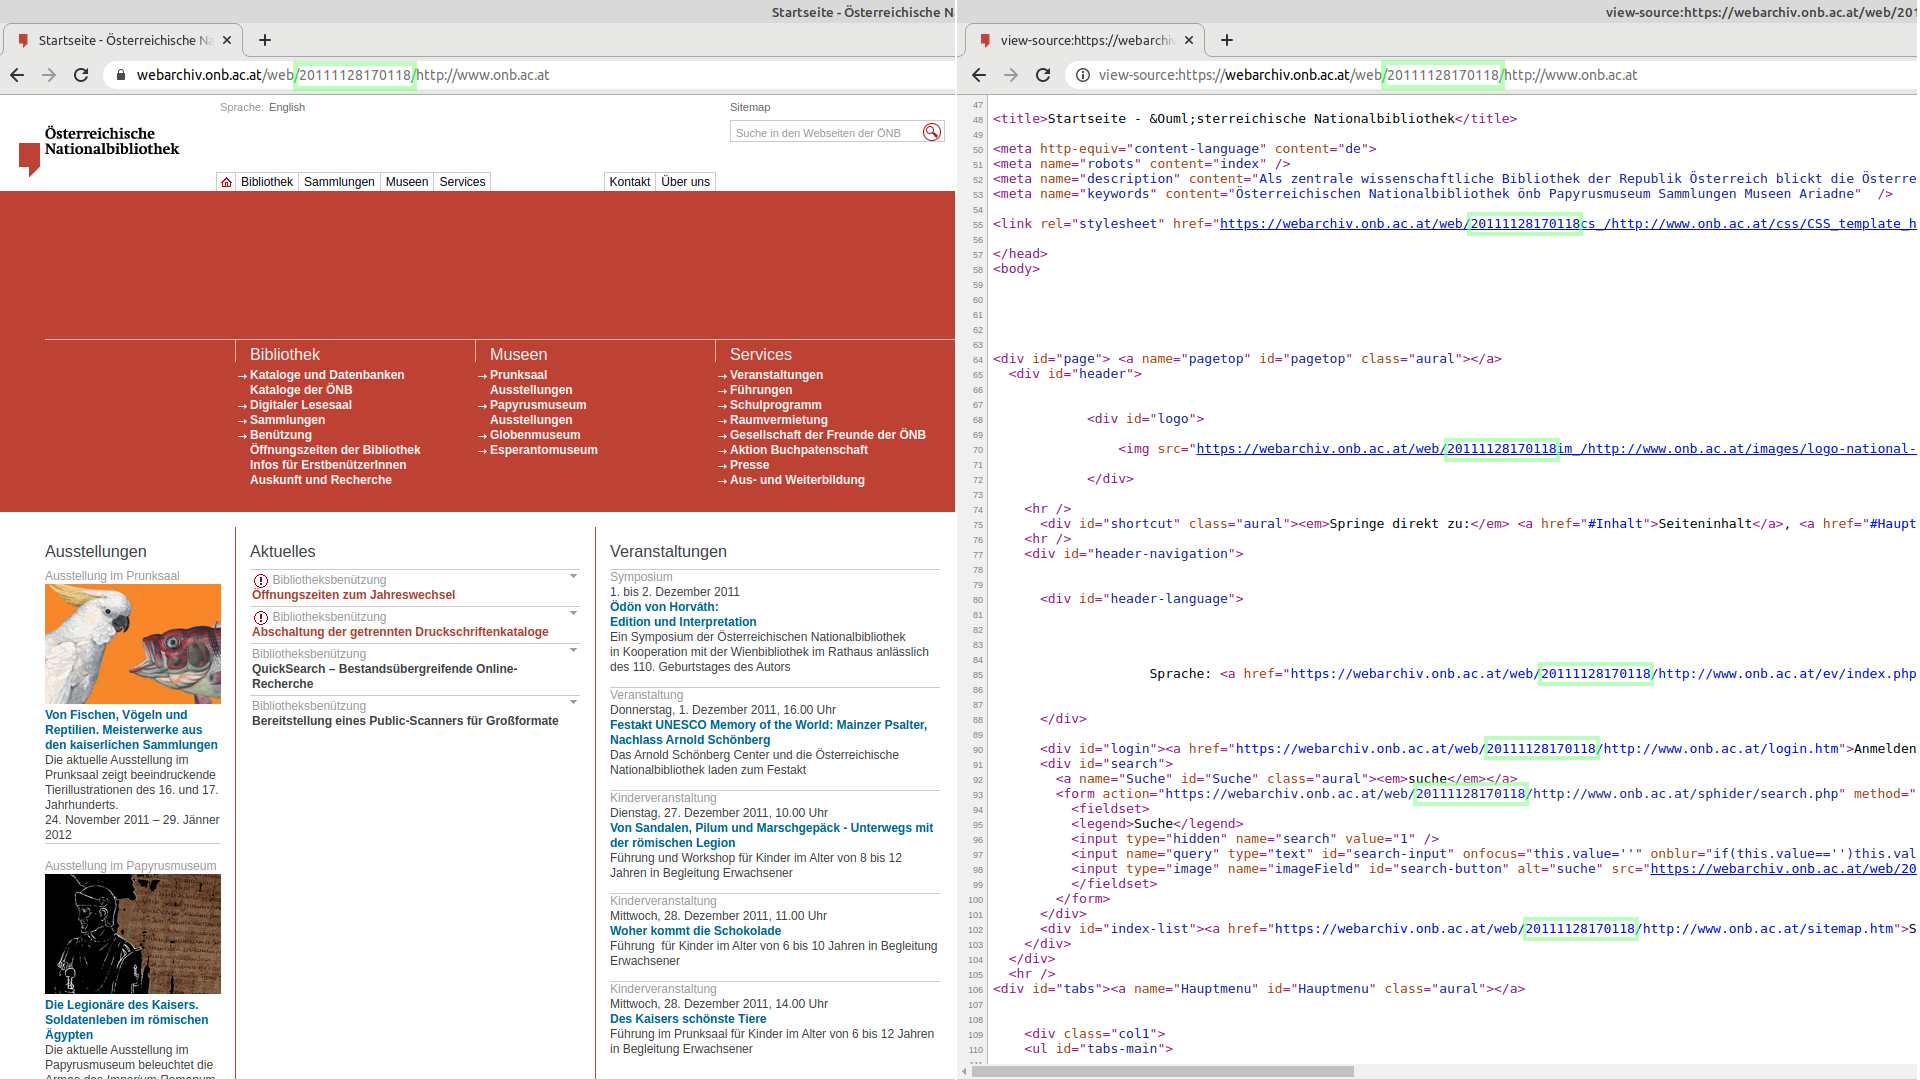Open the Globenmuseum link

point(535,435)
